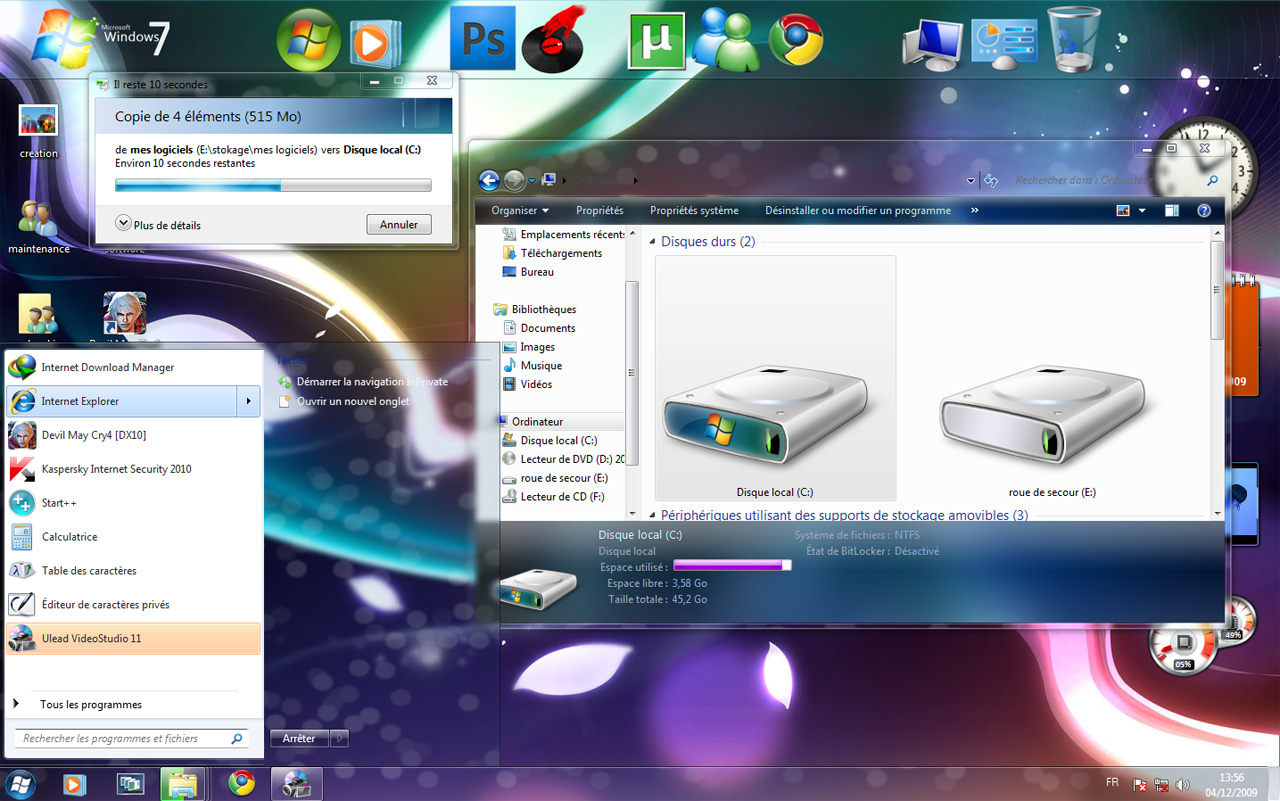Click the 'Espace utilisé' disk usage bar
Screen dimensions: 1280x801
(733, 566)
